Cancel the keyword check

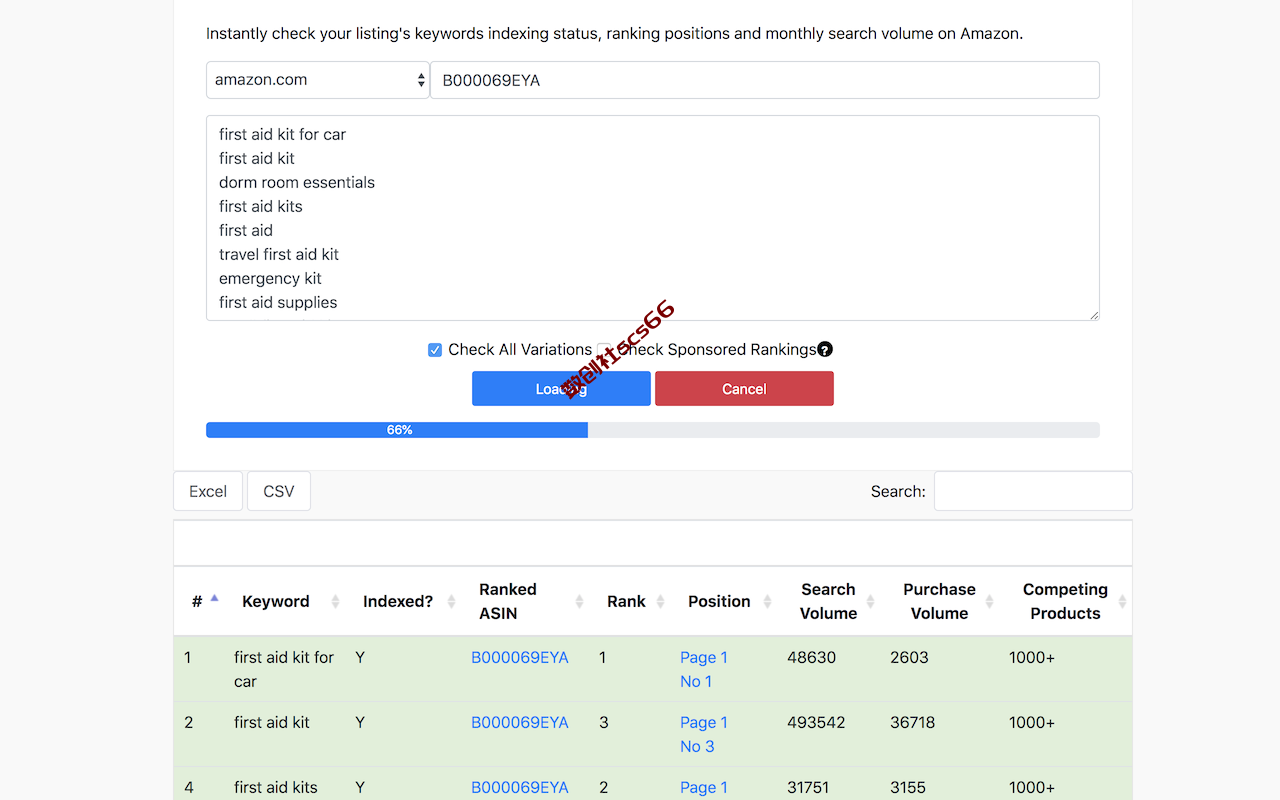click(744, 389)
